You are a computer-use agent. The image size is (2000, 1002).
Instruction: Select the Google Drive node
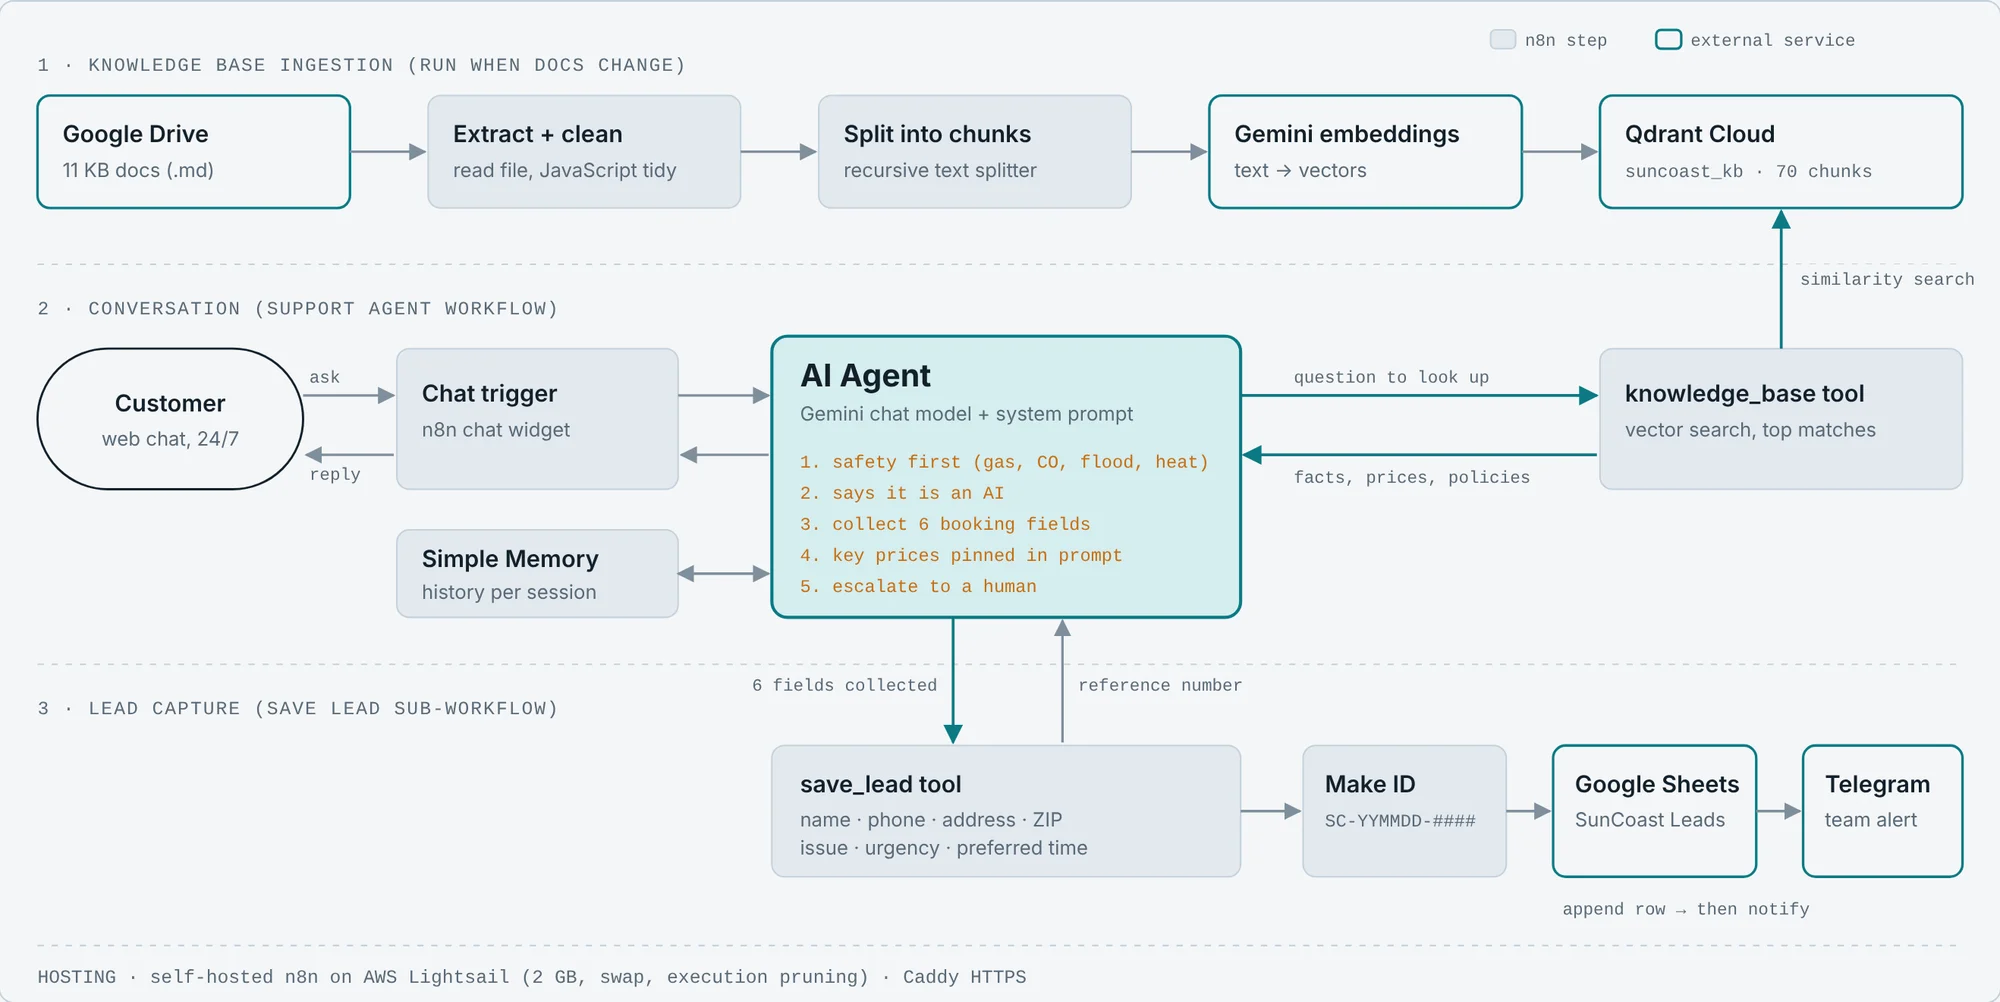tap(194, 152)
